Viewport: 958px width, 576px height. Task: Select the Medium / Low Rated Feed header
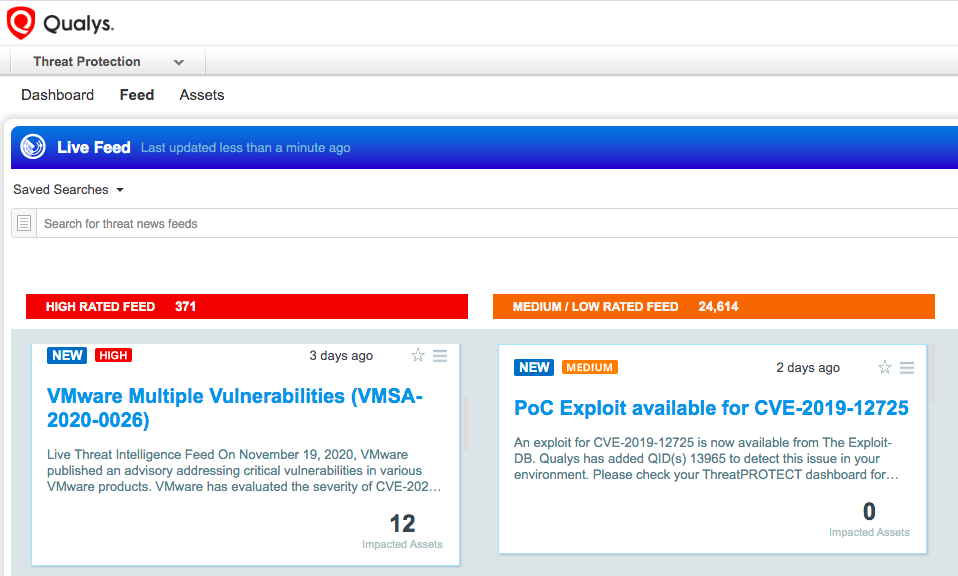click(x=714, y=307)
